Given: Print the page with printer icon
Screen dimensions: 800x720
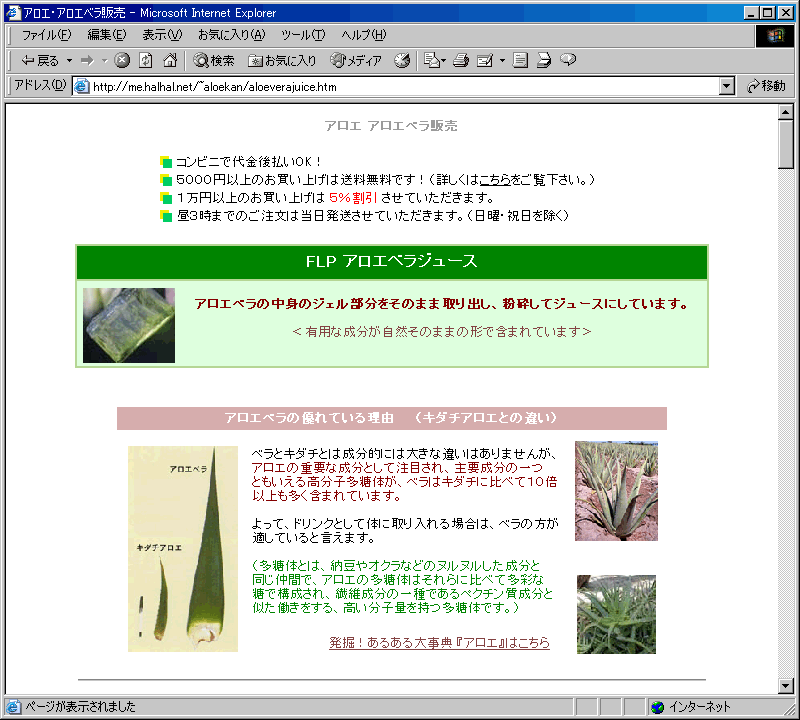Looking at the screenshot, I should point(461,60).
